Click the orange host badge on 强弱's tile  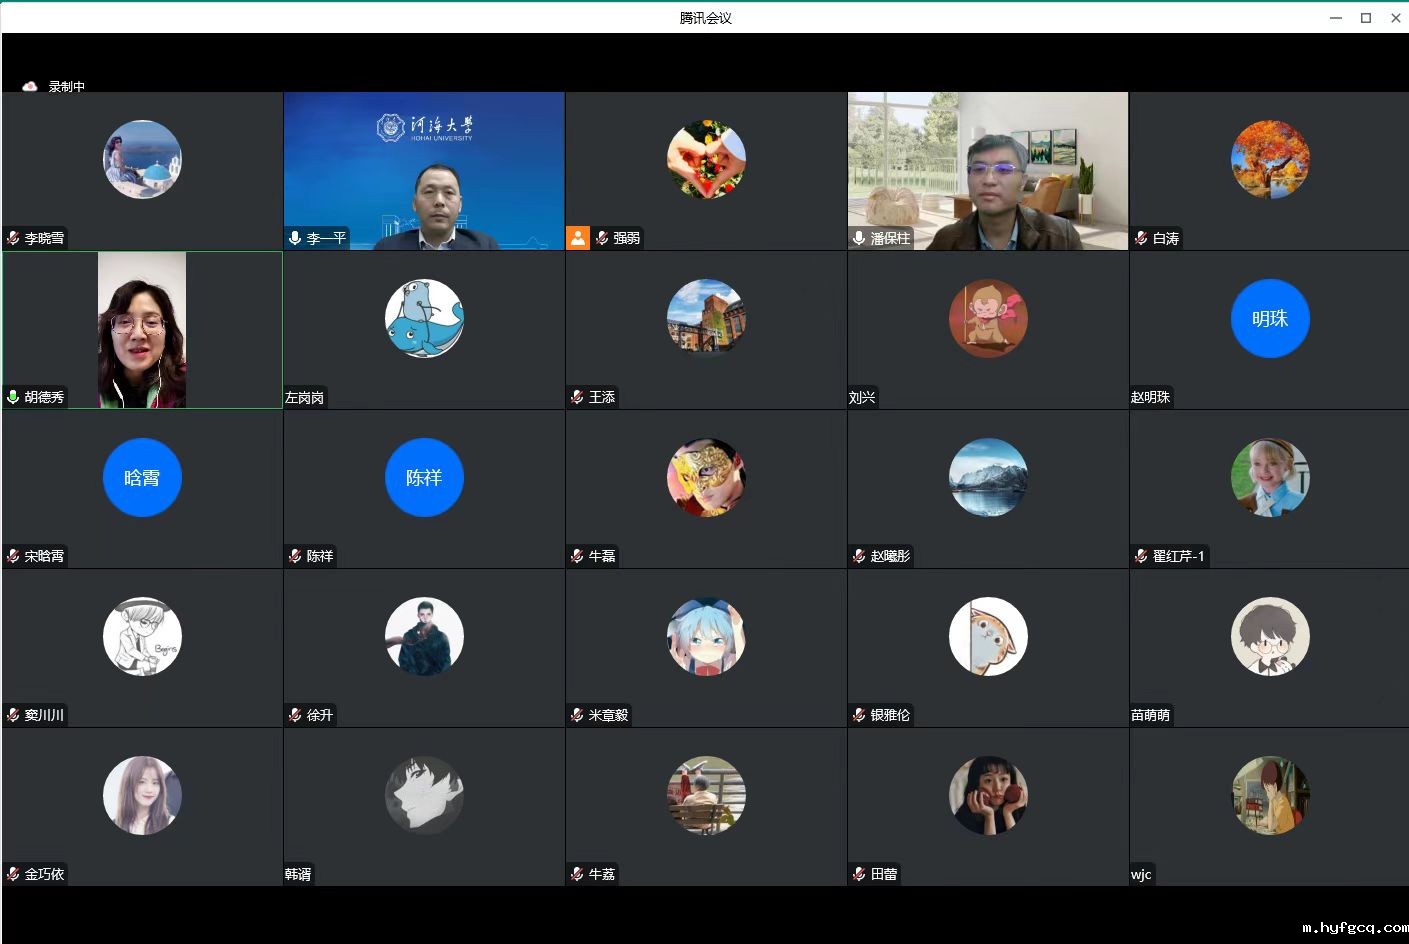coord(578,238)
